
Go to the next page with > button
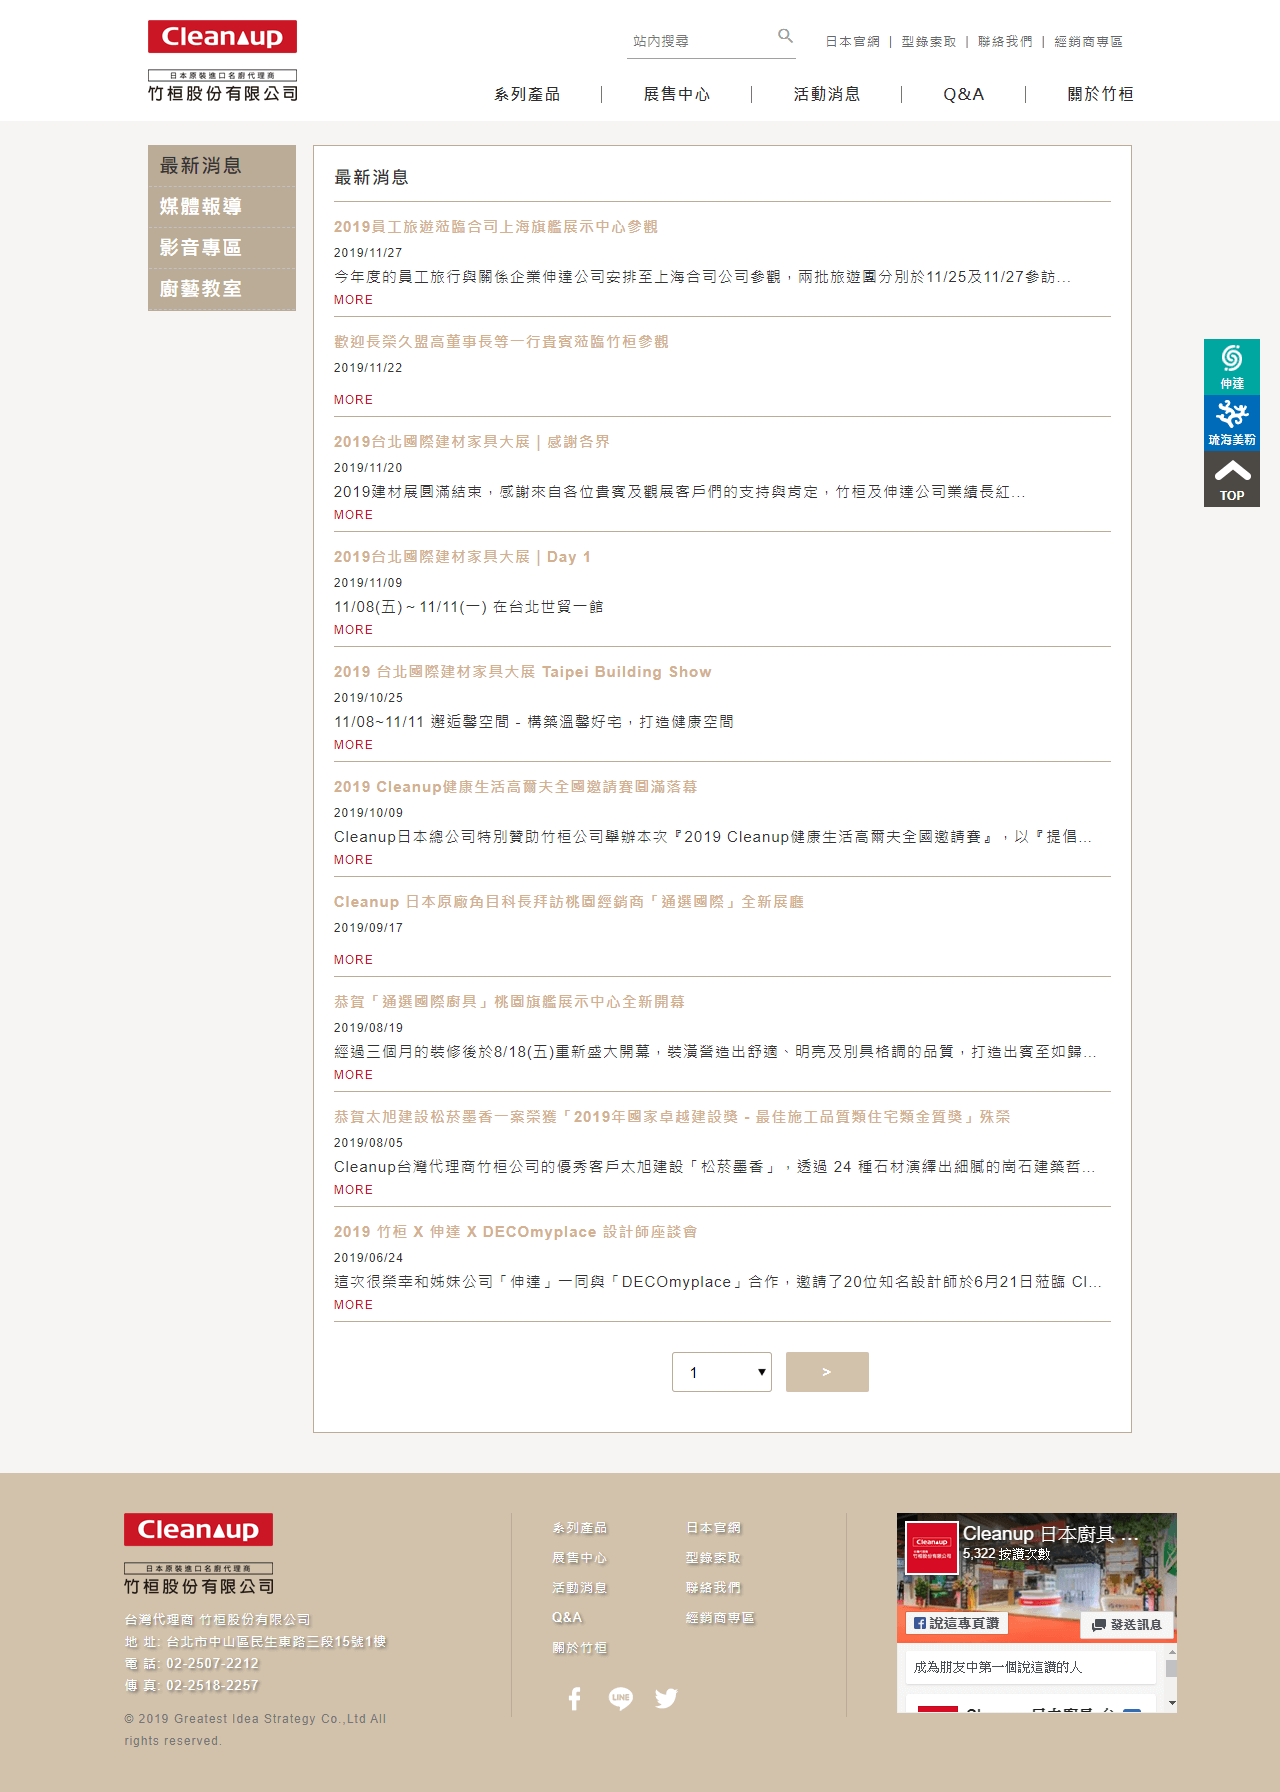[x=827, y=1372]
